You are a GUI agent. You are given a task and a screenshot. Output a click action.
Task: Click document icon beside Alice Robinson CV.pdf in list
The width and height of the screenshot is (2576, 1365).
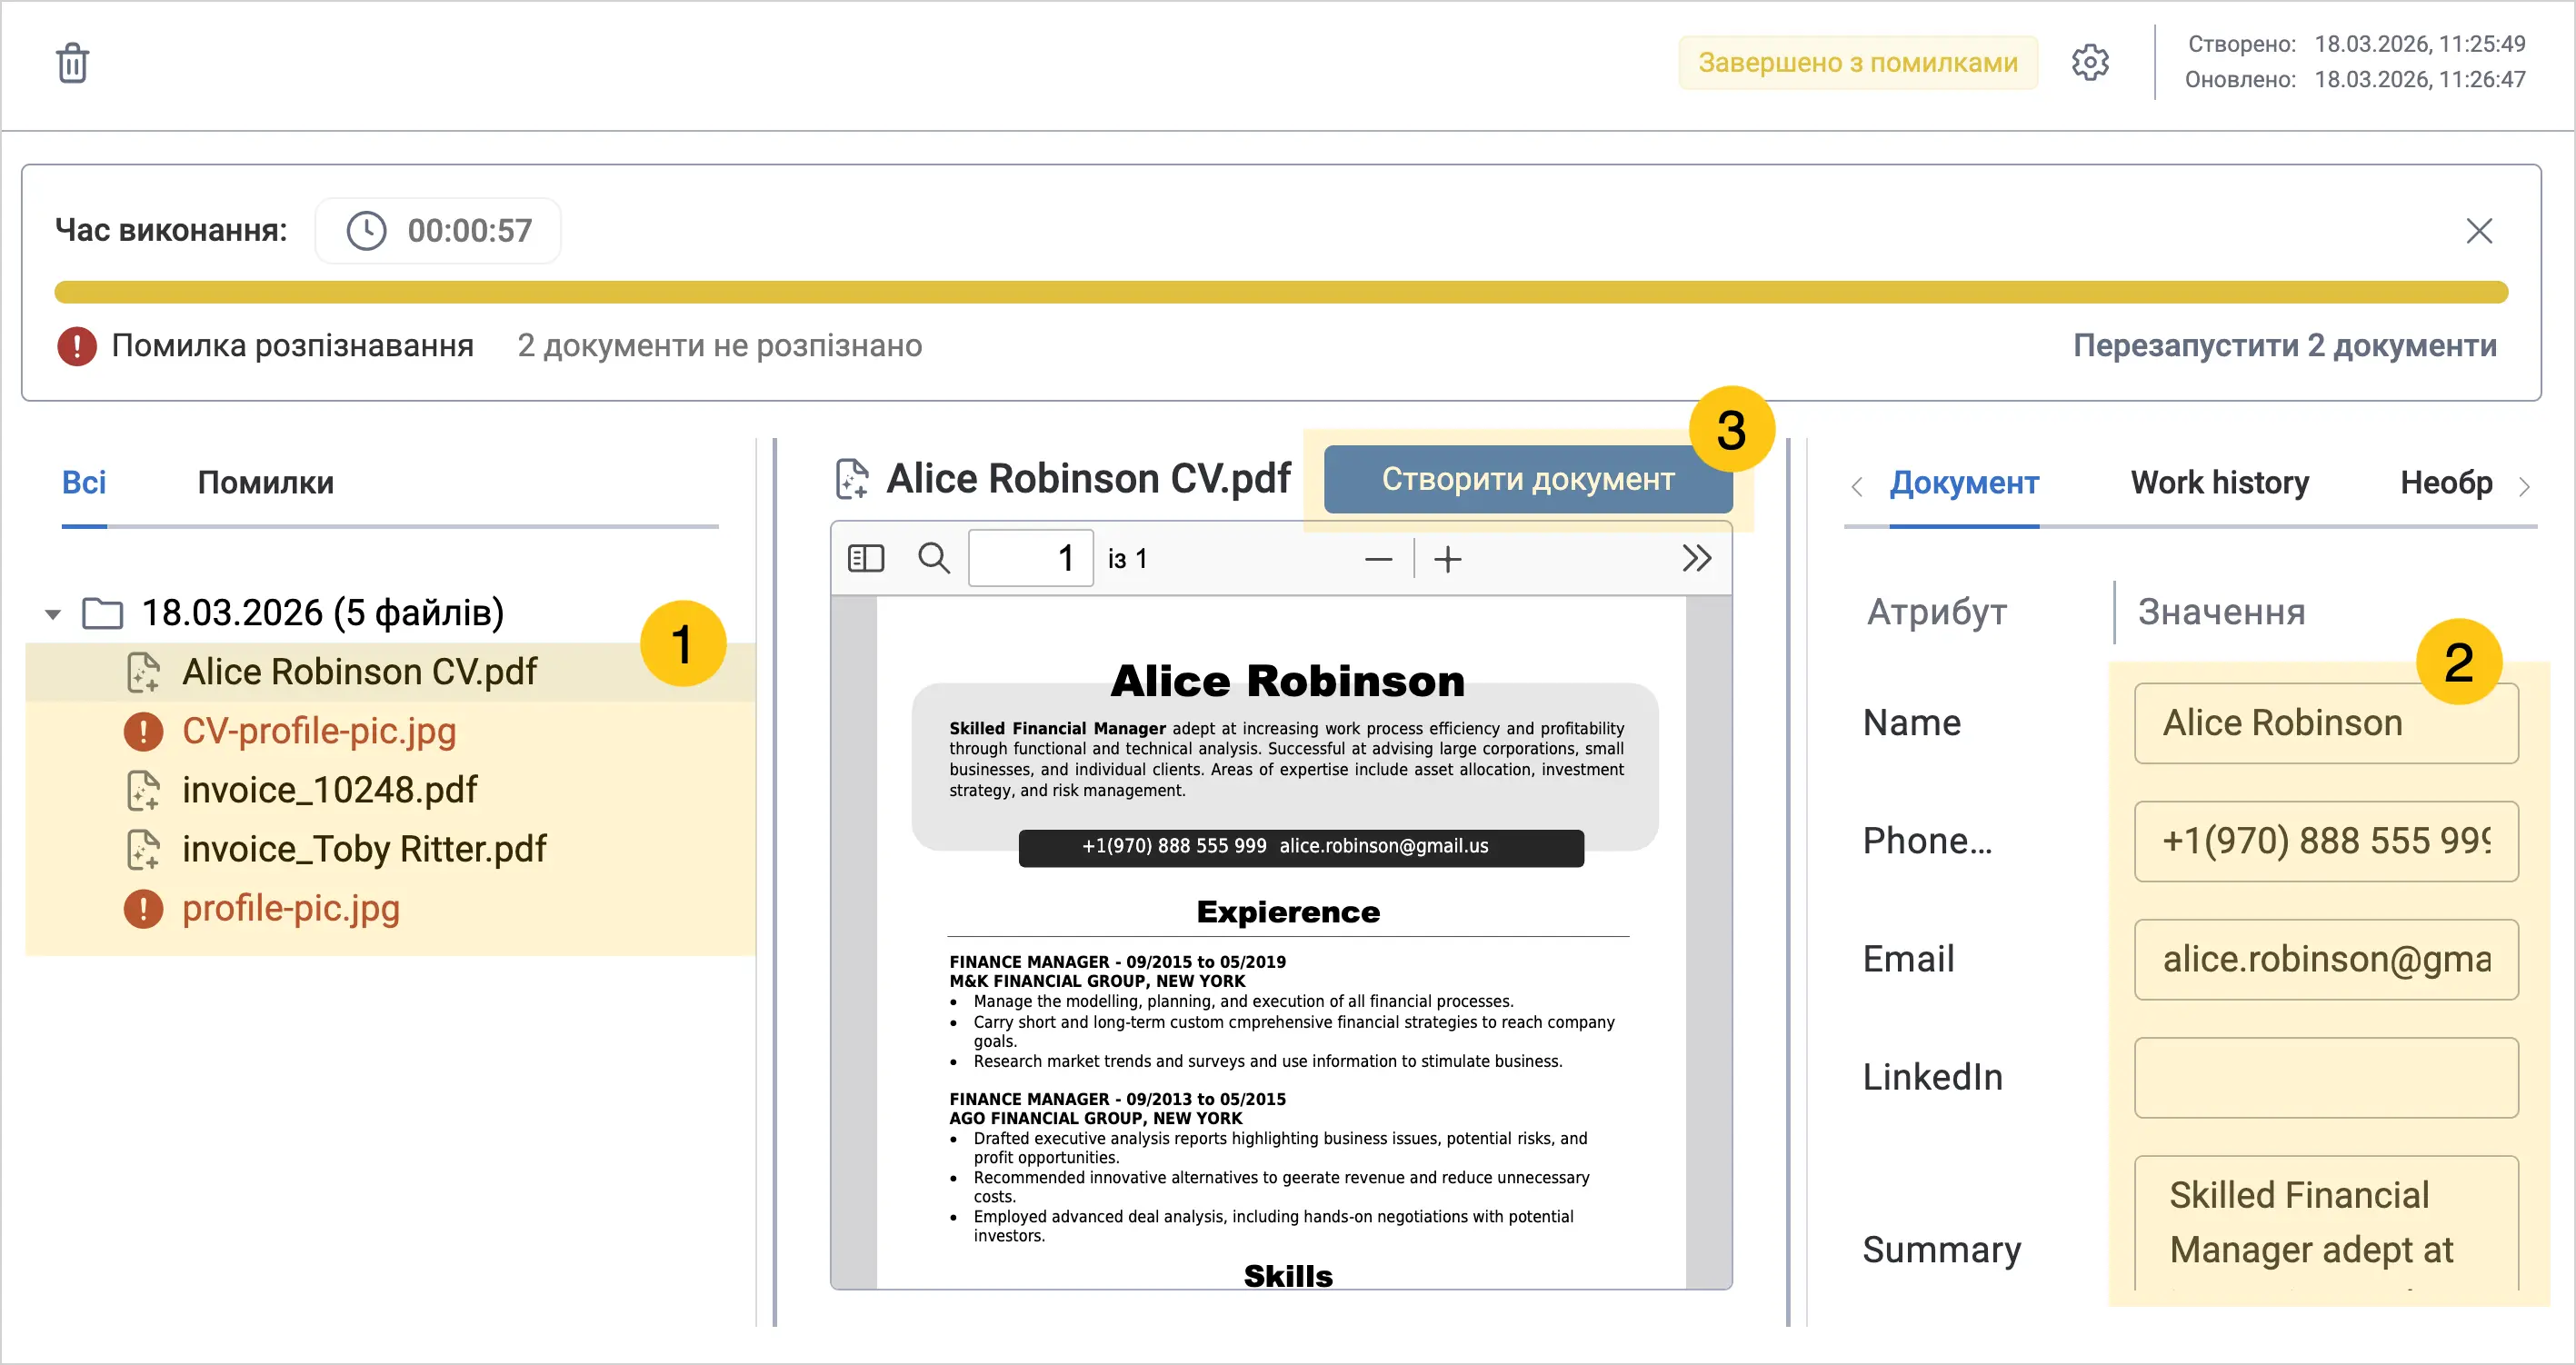(143, 672)
